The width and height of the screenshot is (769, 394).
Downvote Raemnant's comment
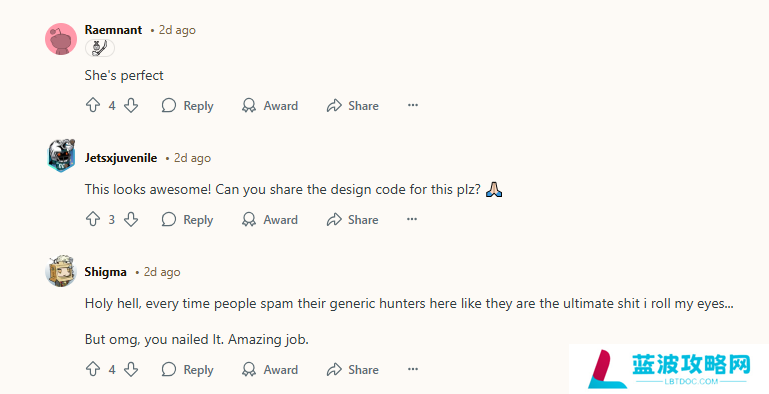click(x=131, y=105)
